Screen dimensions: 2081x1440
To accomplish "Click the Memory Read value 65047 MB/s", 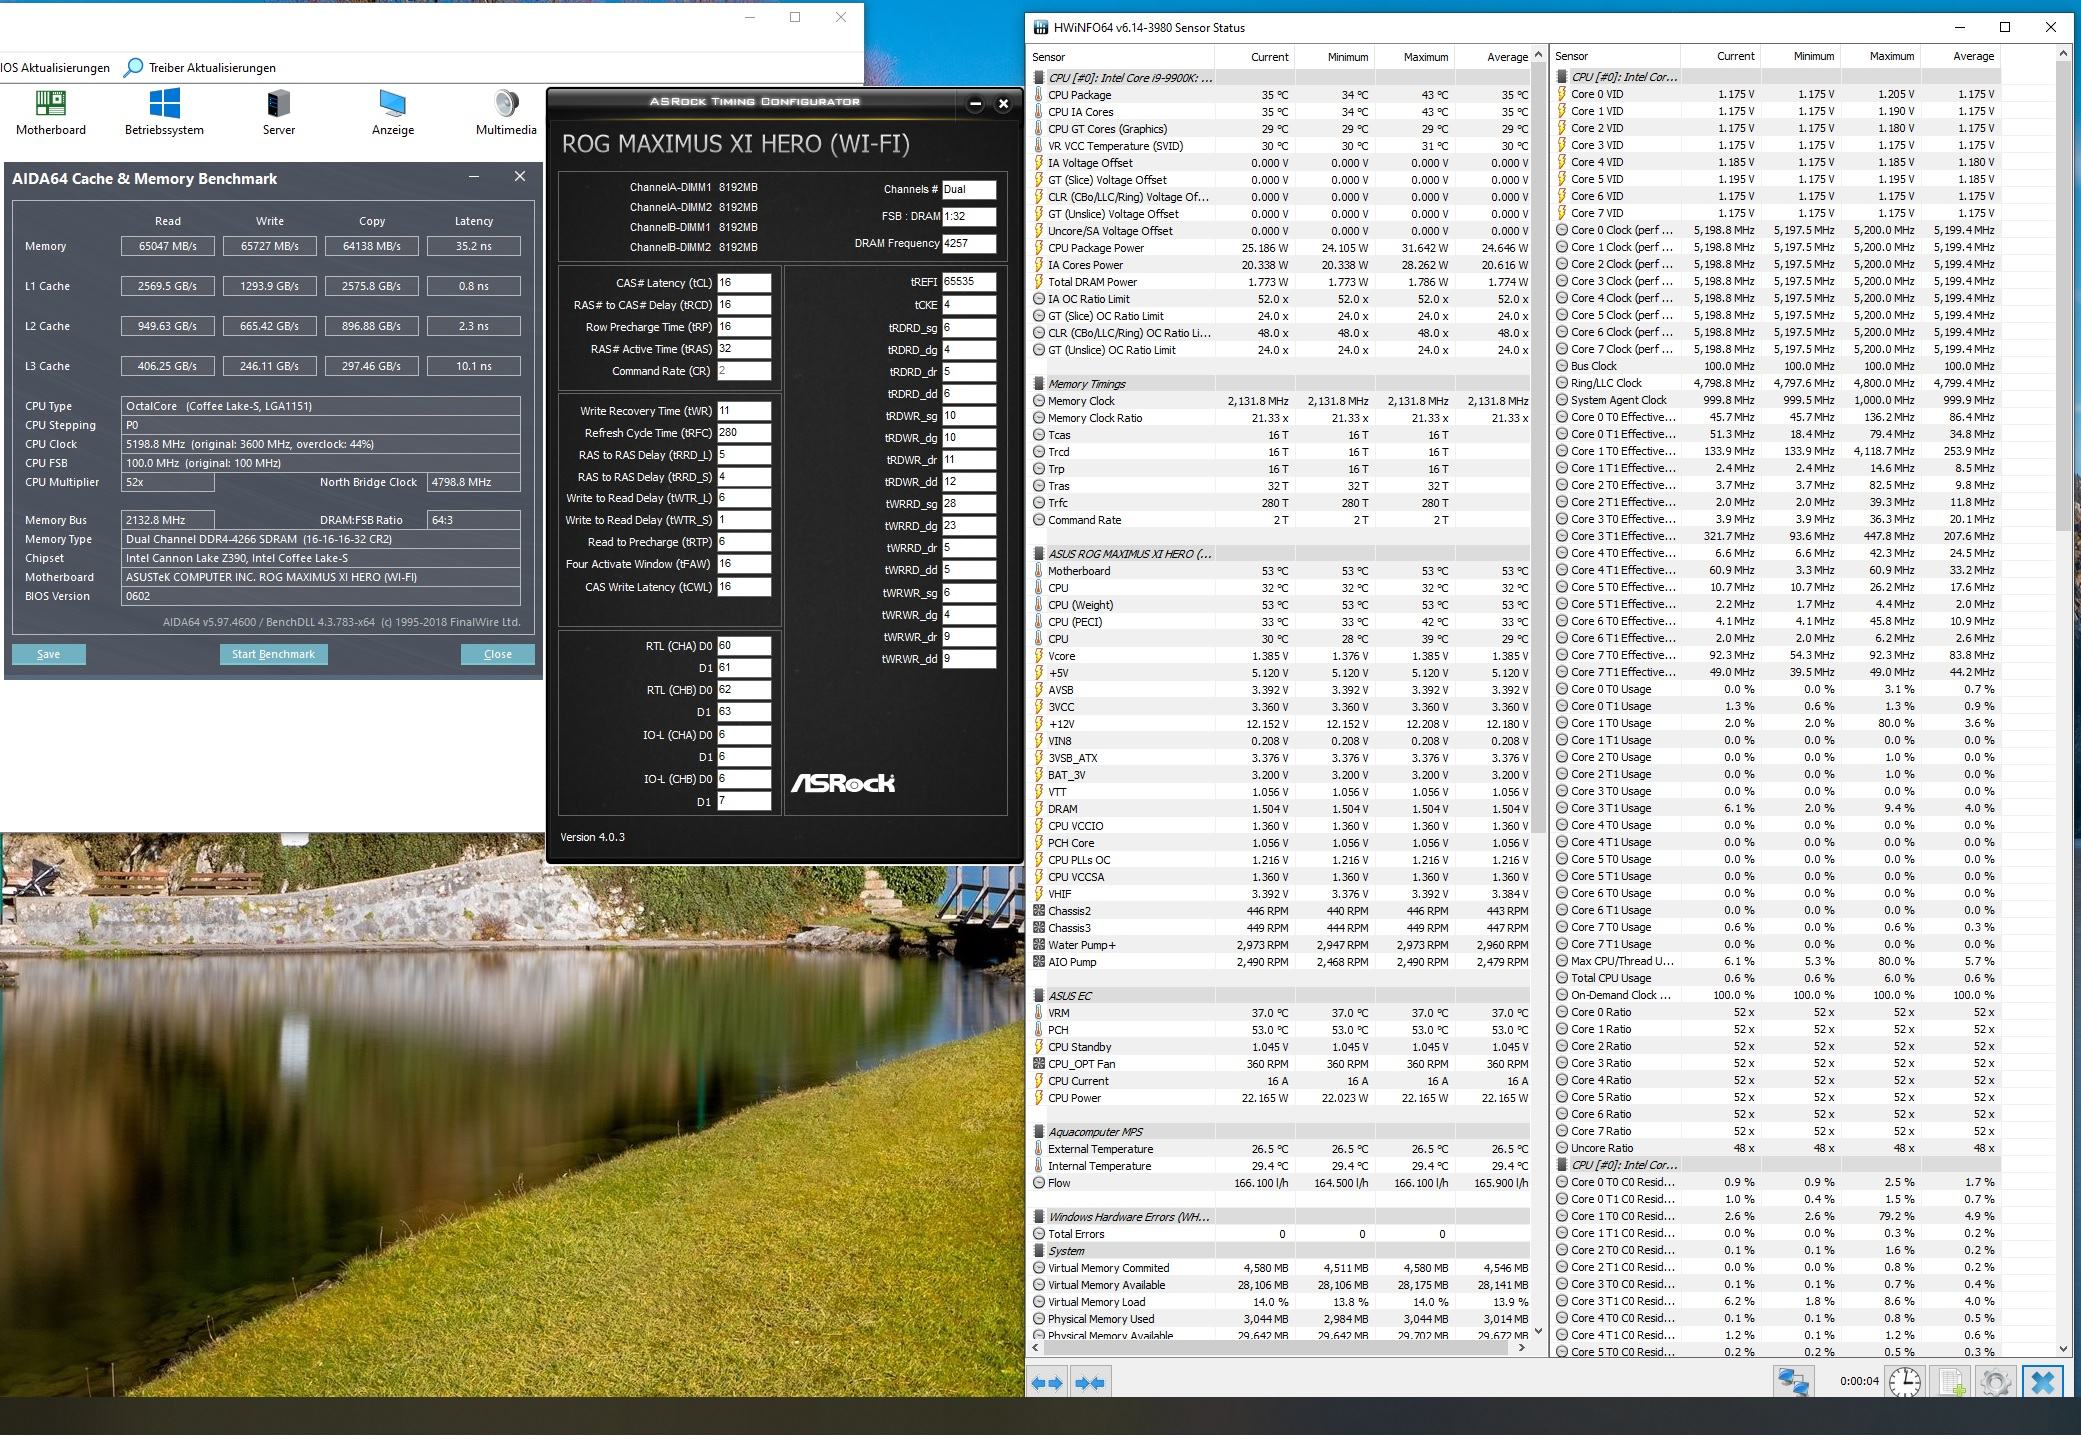I will click(167, 246).
